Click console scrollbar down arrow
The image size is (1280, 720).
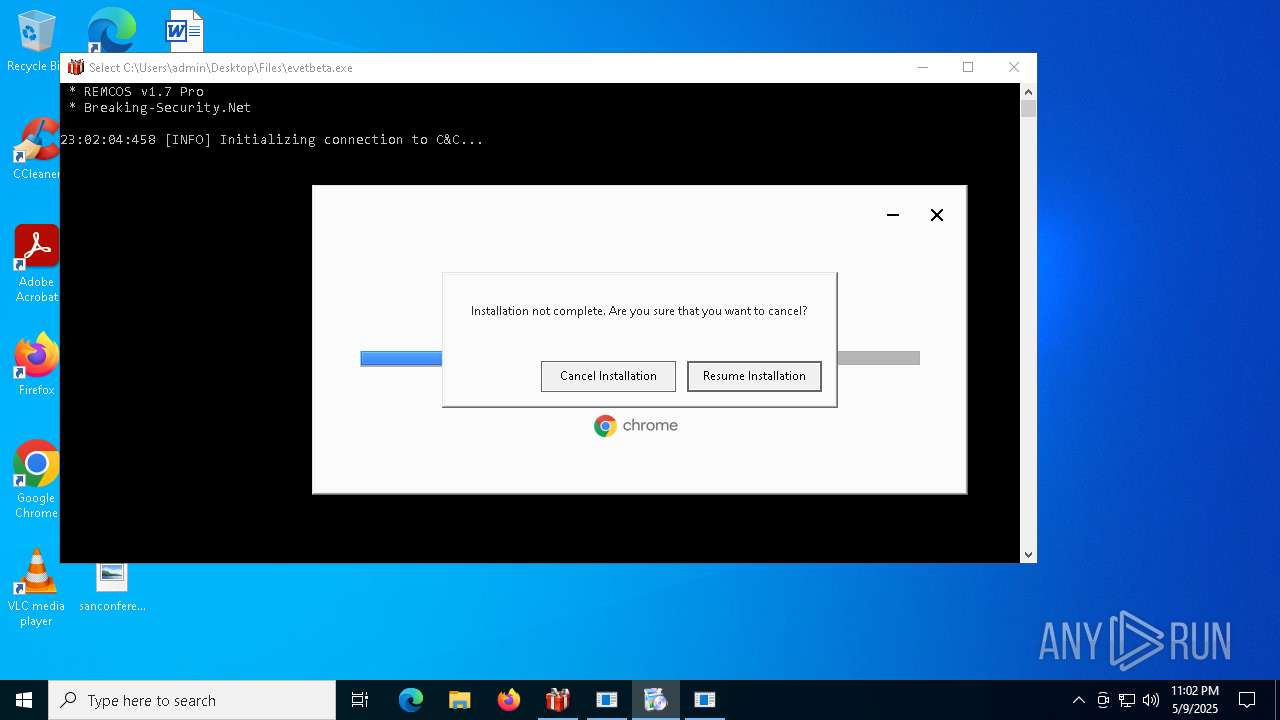click(x=1028, y=554)
